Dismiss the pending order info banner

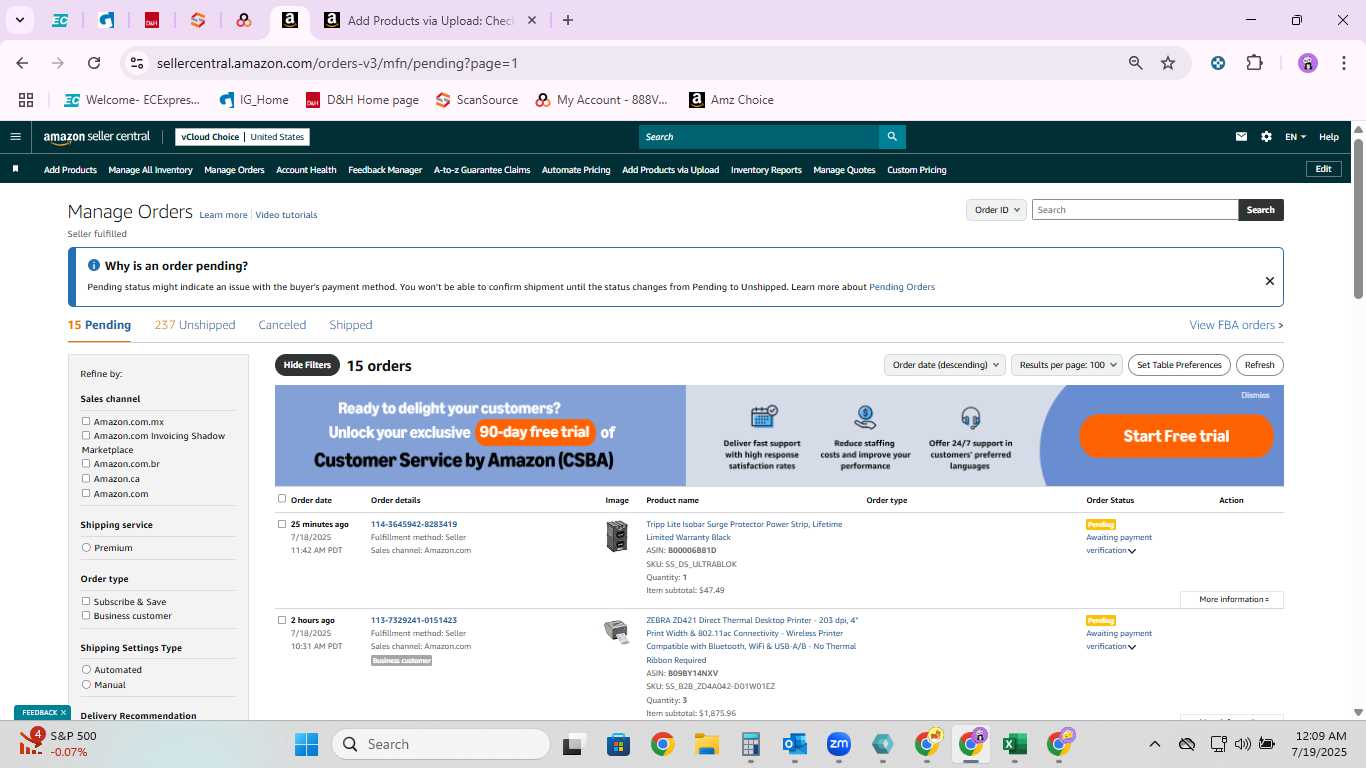coord(1270,281)
